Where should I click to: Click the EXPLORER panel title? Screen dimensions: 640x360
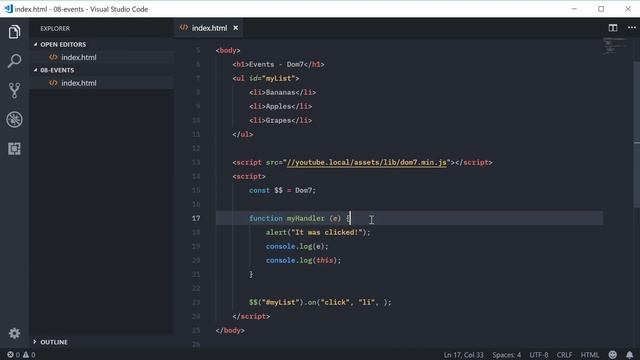(55, 28)
